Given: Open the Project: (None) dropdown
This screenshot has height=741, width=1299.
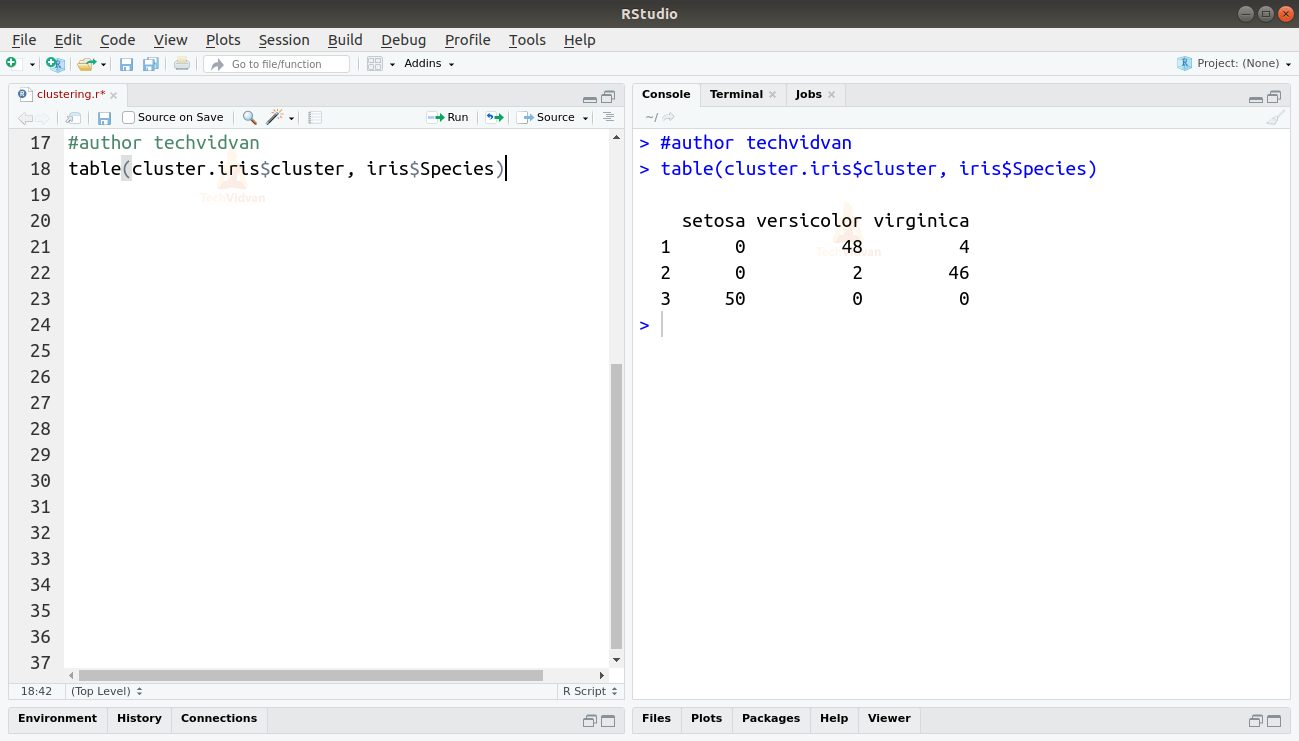Looking at the screenshot, I should click(1234, 63).
